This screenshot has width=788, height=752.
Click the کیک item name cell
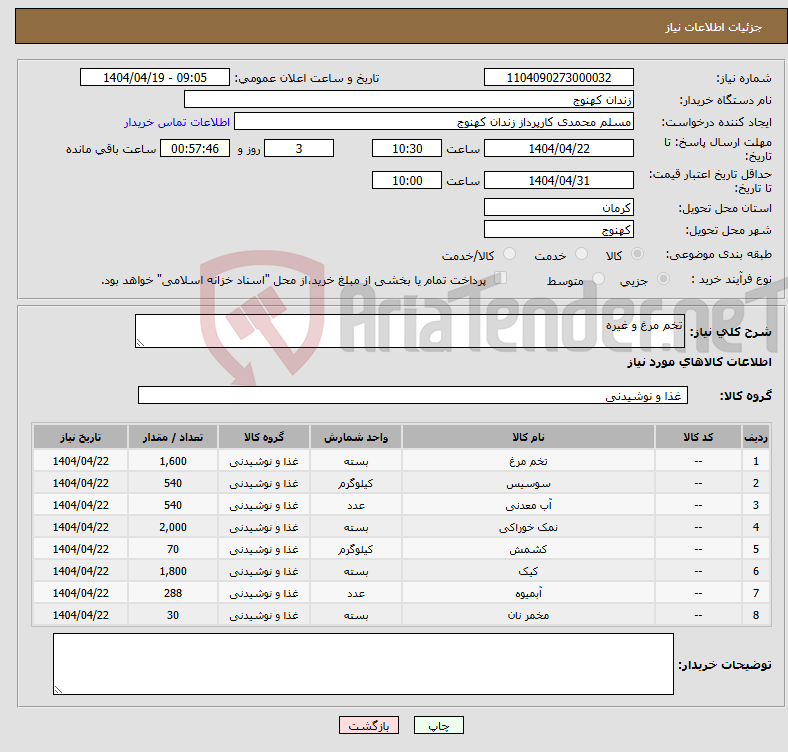(x=528, y=571)
